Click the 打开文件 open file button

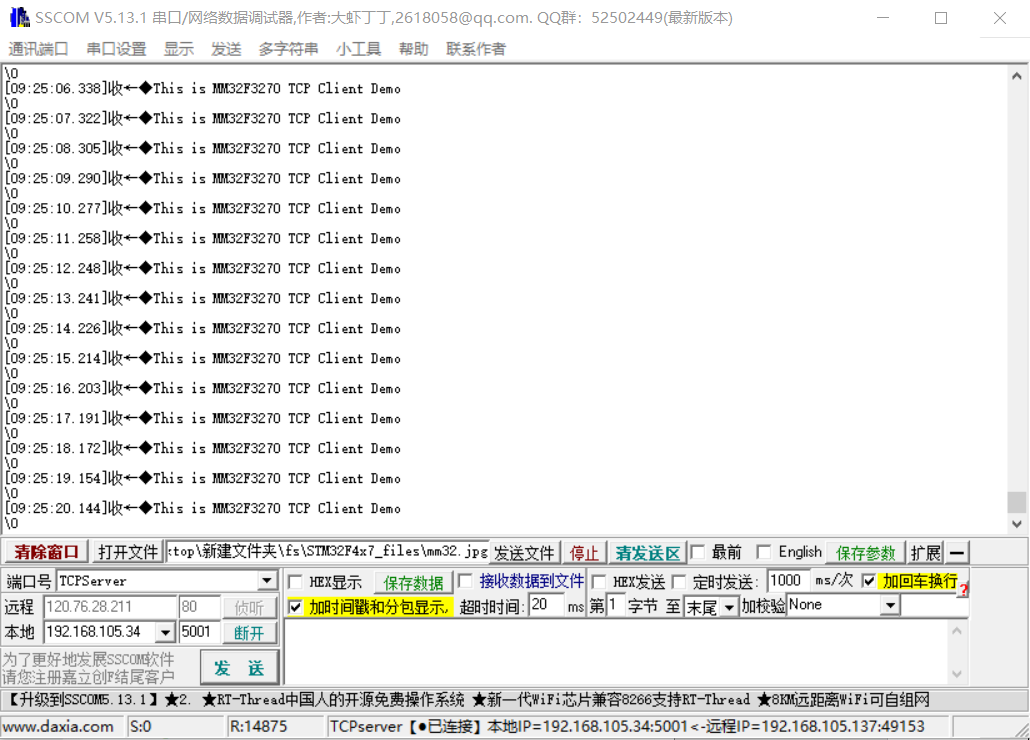click(x=128, y=552)
